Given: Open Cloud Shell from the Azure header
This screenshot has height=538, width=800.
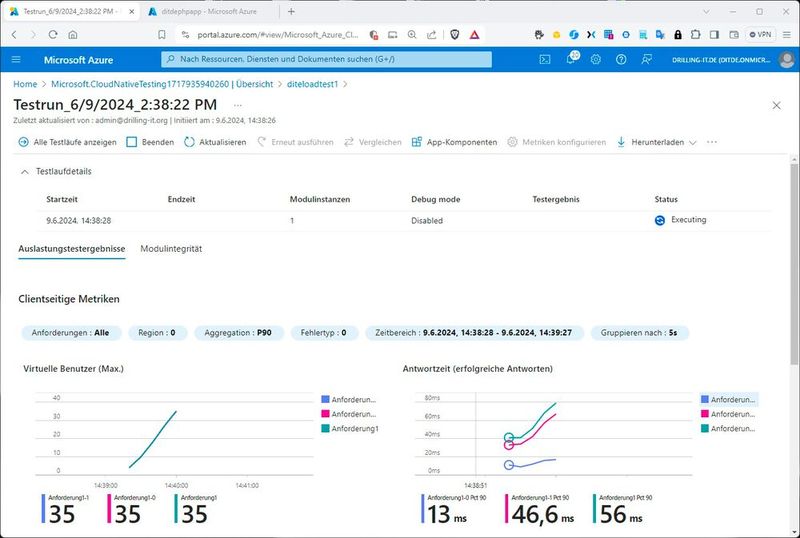Looking at the screenshot, I should (x=545, y=60).
